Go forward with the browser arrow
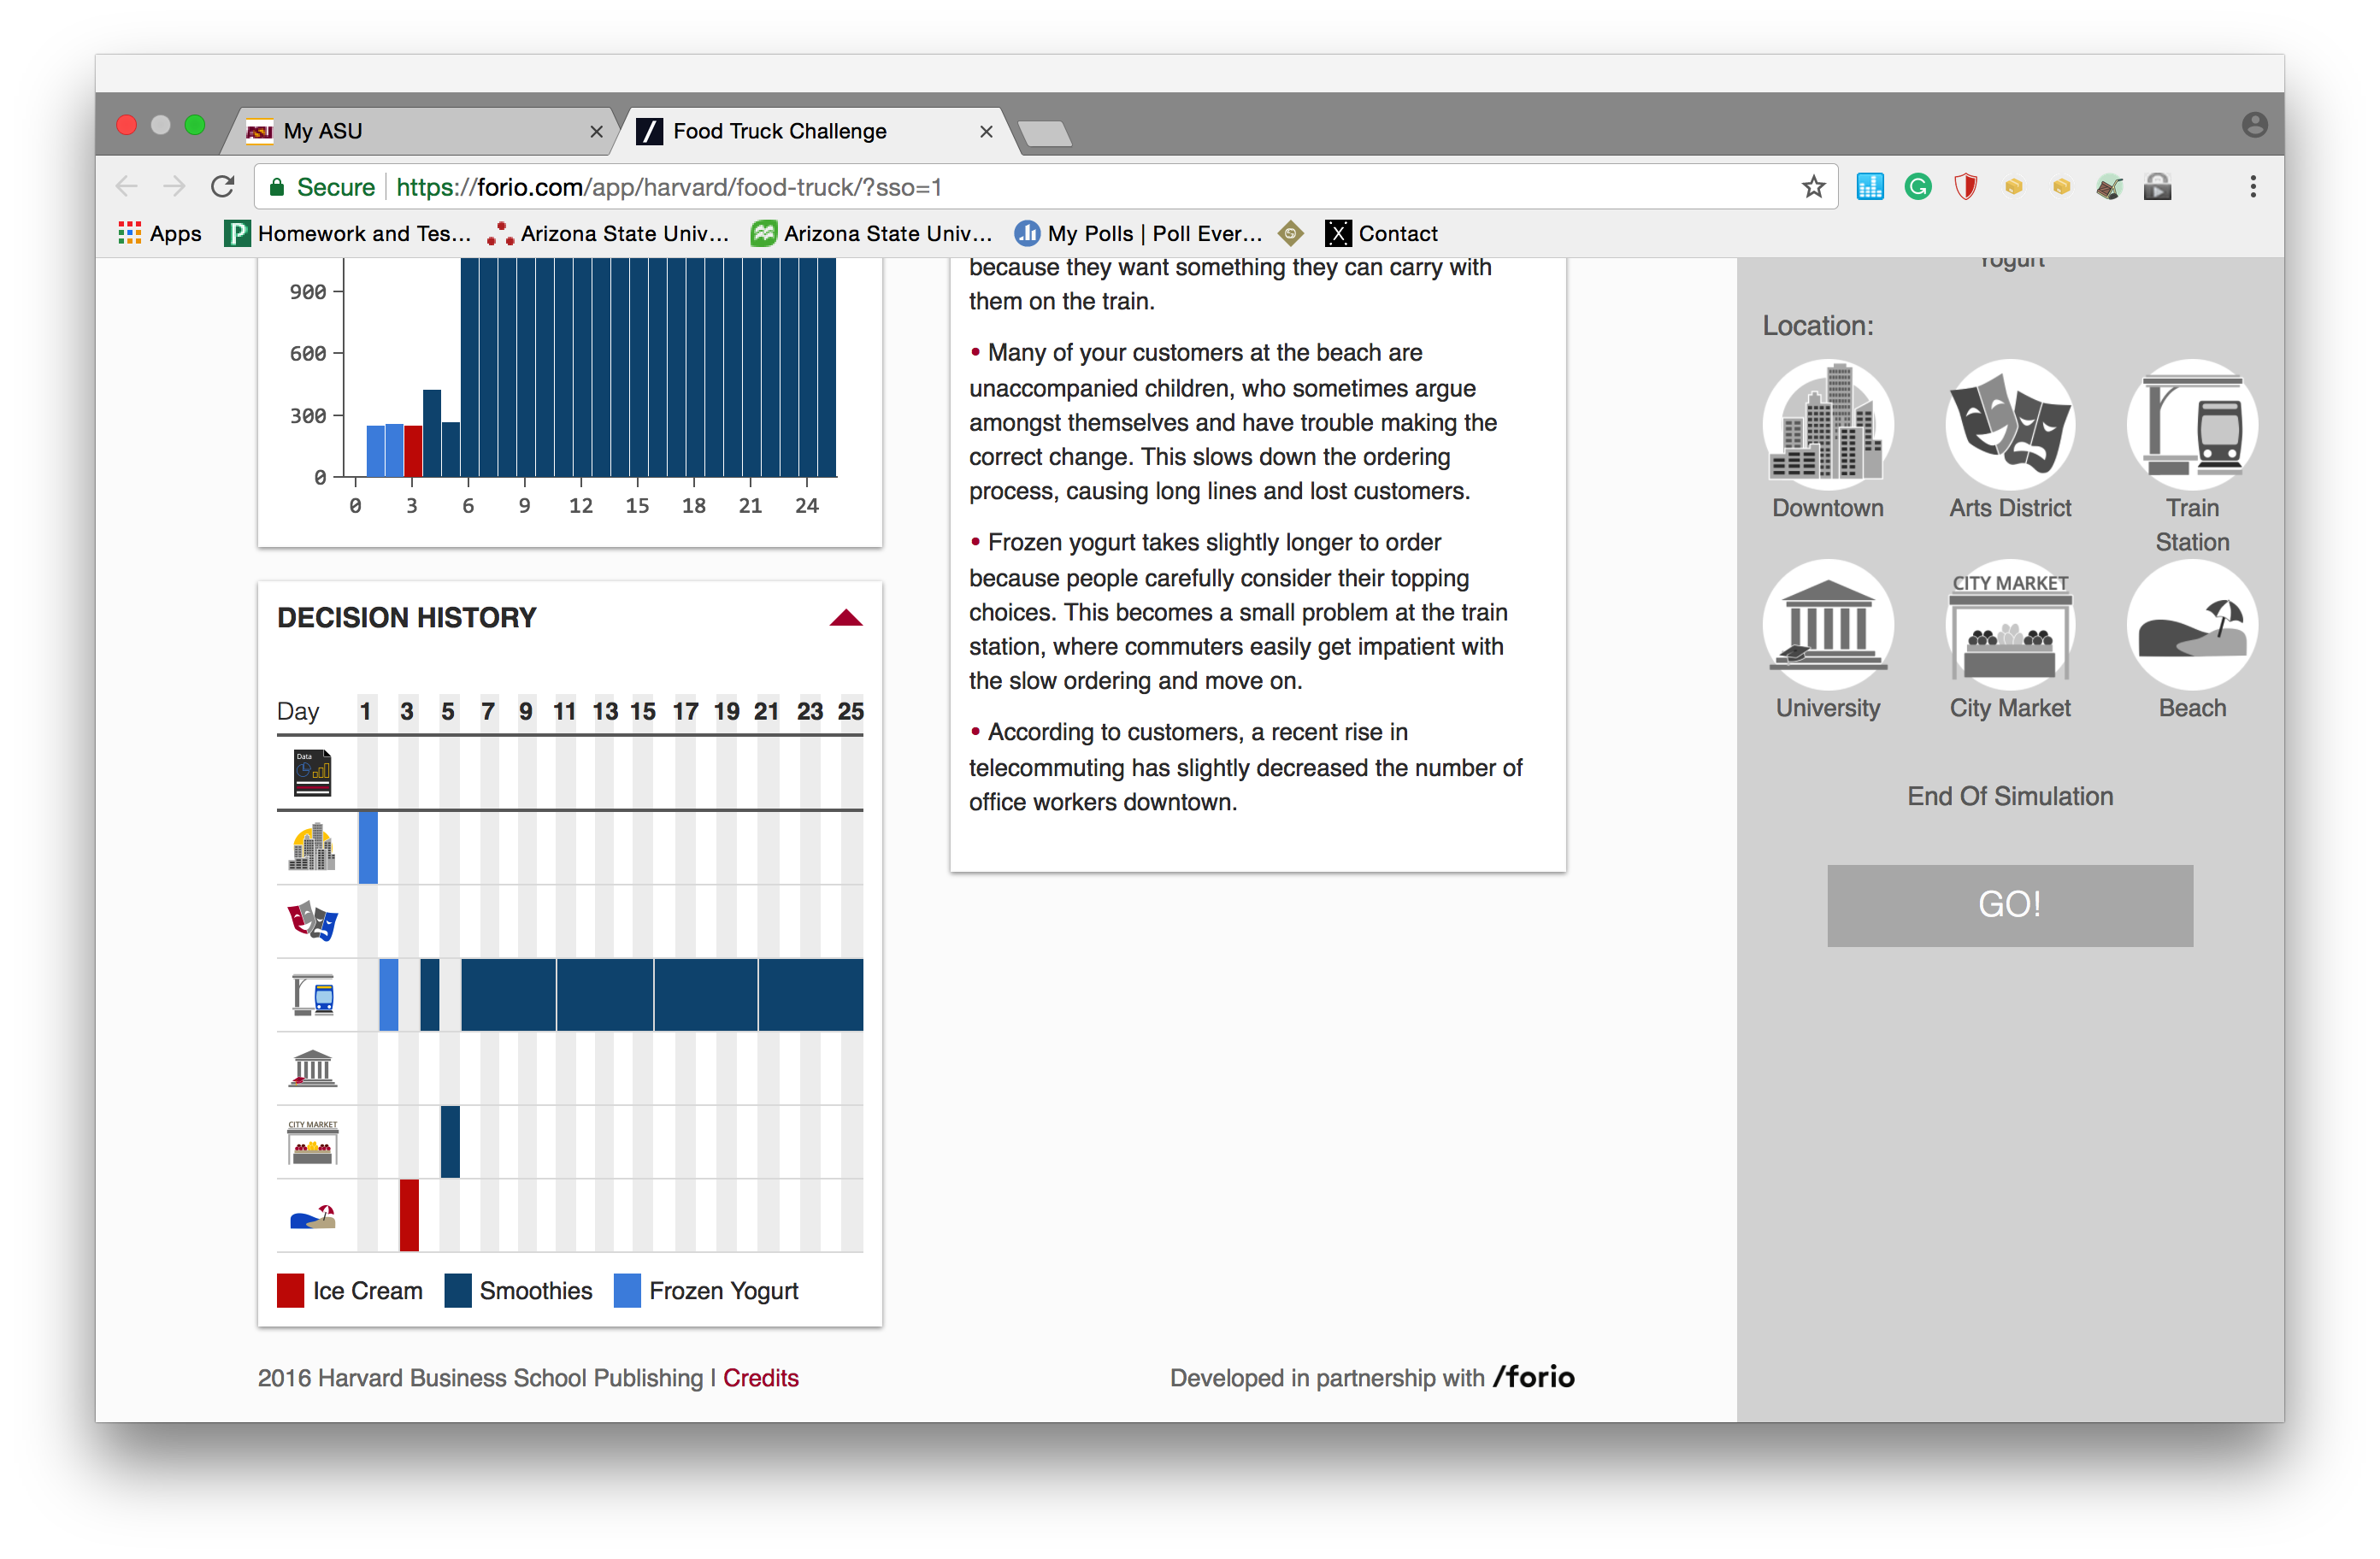The width and height of the screenshot is (2380, 1559). coord(174,187)
